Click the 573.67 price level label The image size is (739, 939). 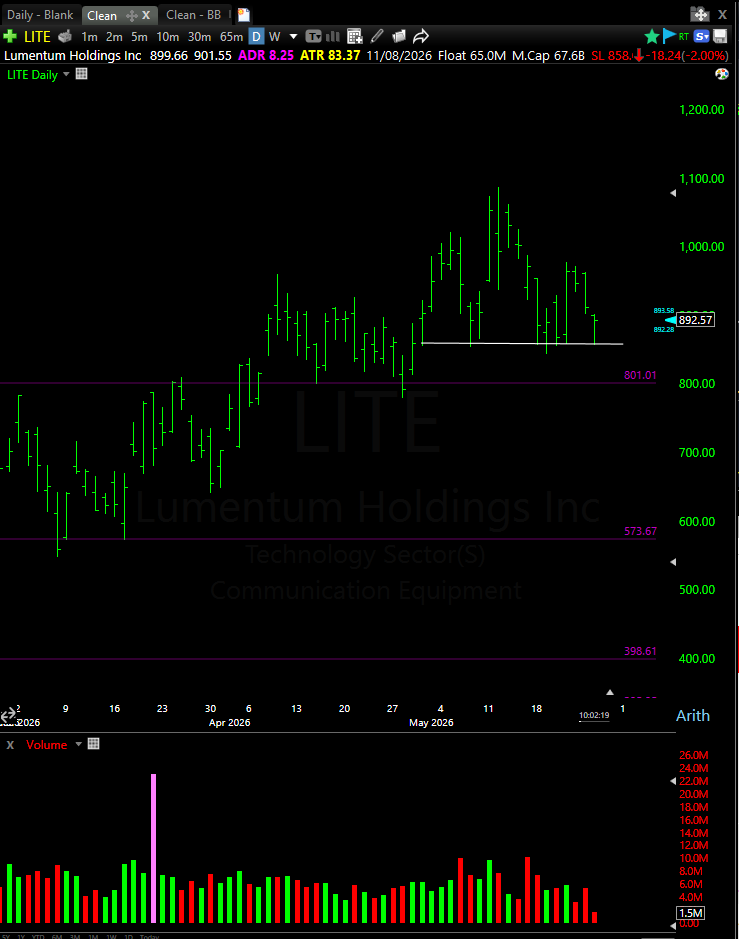pyautogui.click(x=640, y=531)
